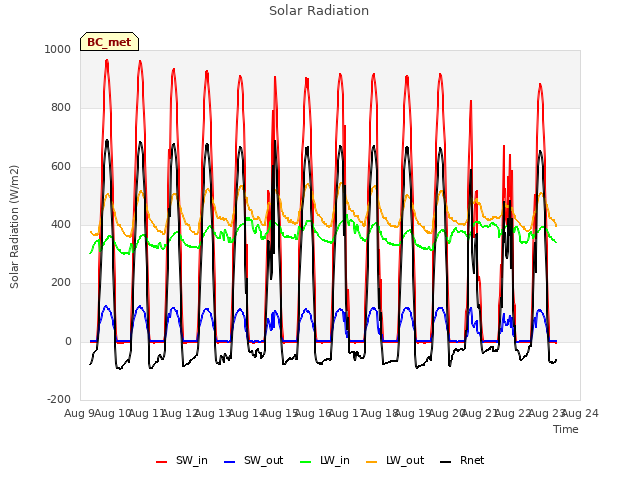This screenshot has width=640, height=480.
Task: Select the LW_out legend label
Action: point(405,460)
